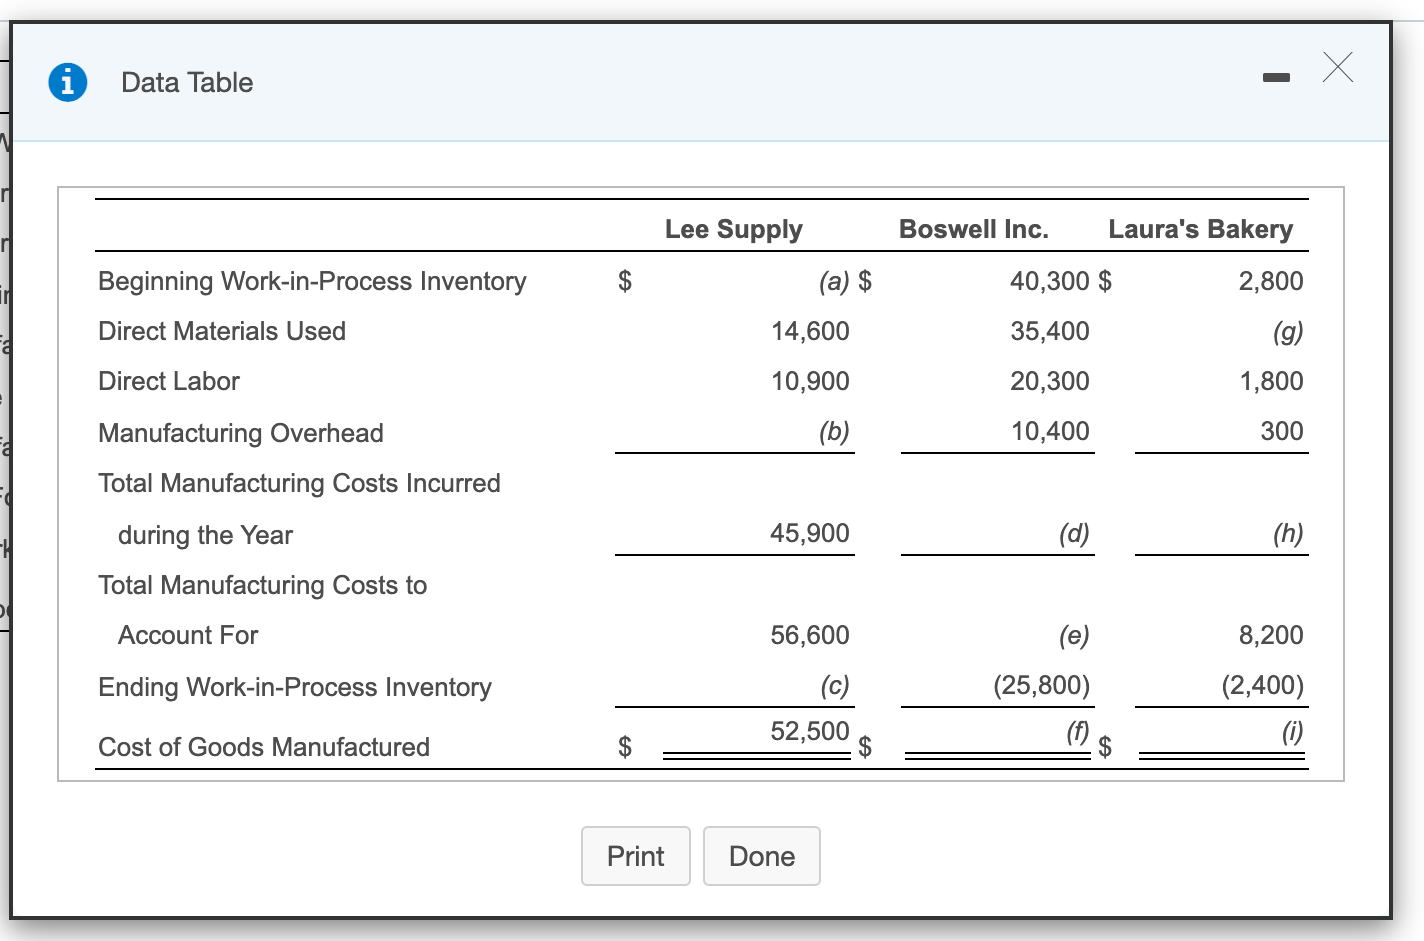The width and height of the screenshot is (1424, 941).
Task: Select the Lee Supply column header
Action: [x=734, y=230]
